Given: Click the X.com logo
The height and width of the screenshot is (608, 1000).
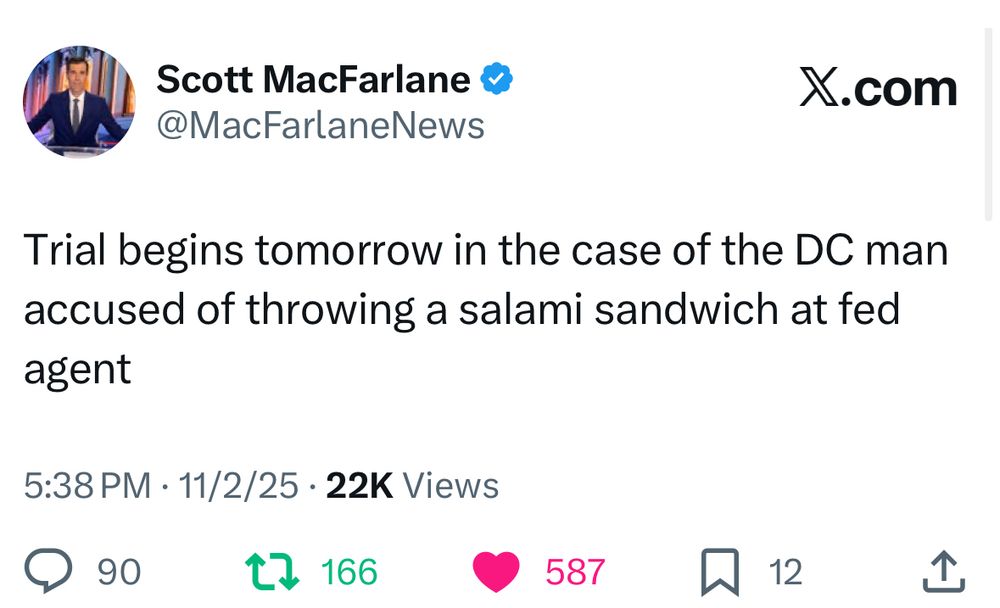Looking at the screenshot, I should [878, 88].
